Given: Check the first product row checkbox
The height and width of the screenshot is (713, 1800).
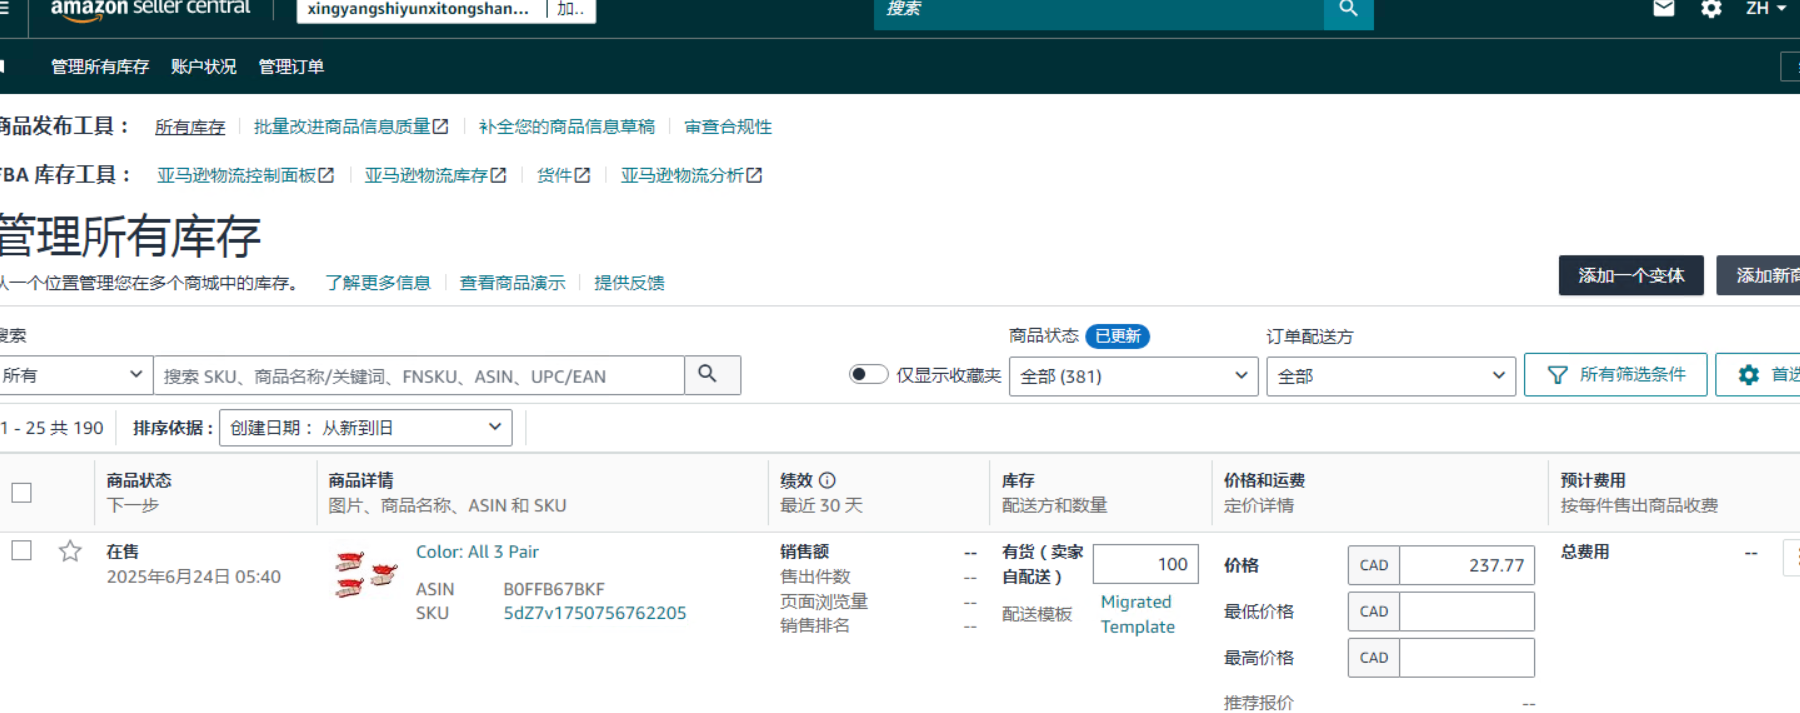Looking at the screenshot, I should click(21, 551).
